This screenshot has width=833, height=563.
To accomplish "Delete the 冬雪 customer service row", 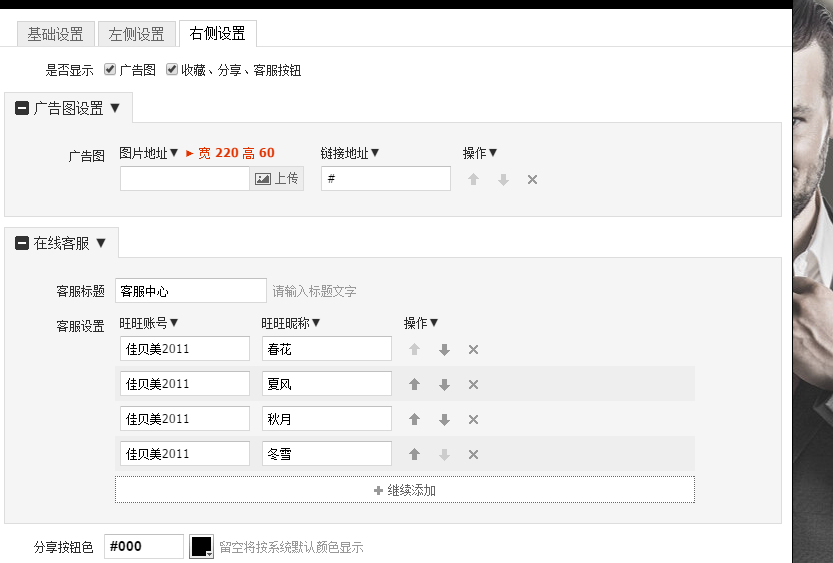I will point(473,455).
